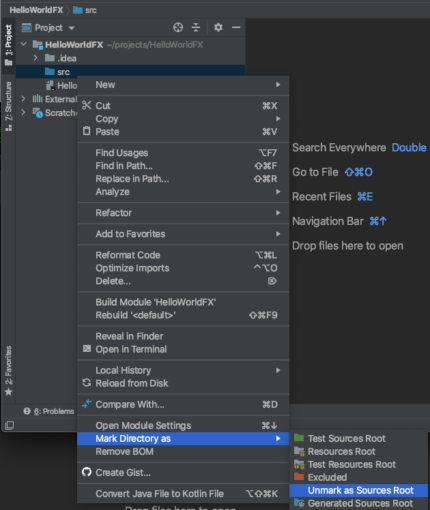Viewport: 430px width, 510px height.
Task: Click the locate/select opened file crosshair icon
Action: coord(178,27)
